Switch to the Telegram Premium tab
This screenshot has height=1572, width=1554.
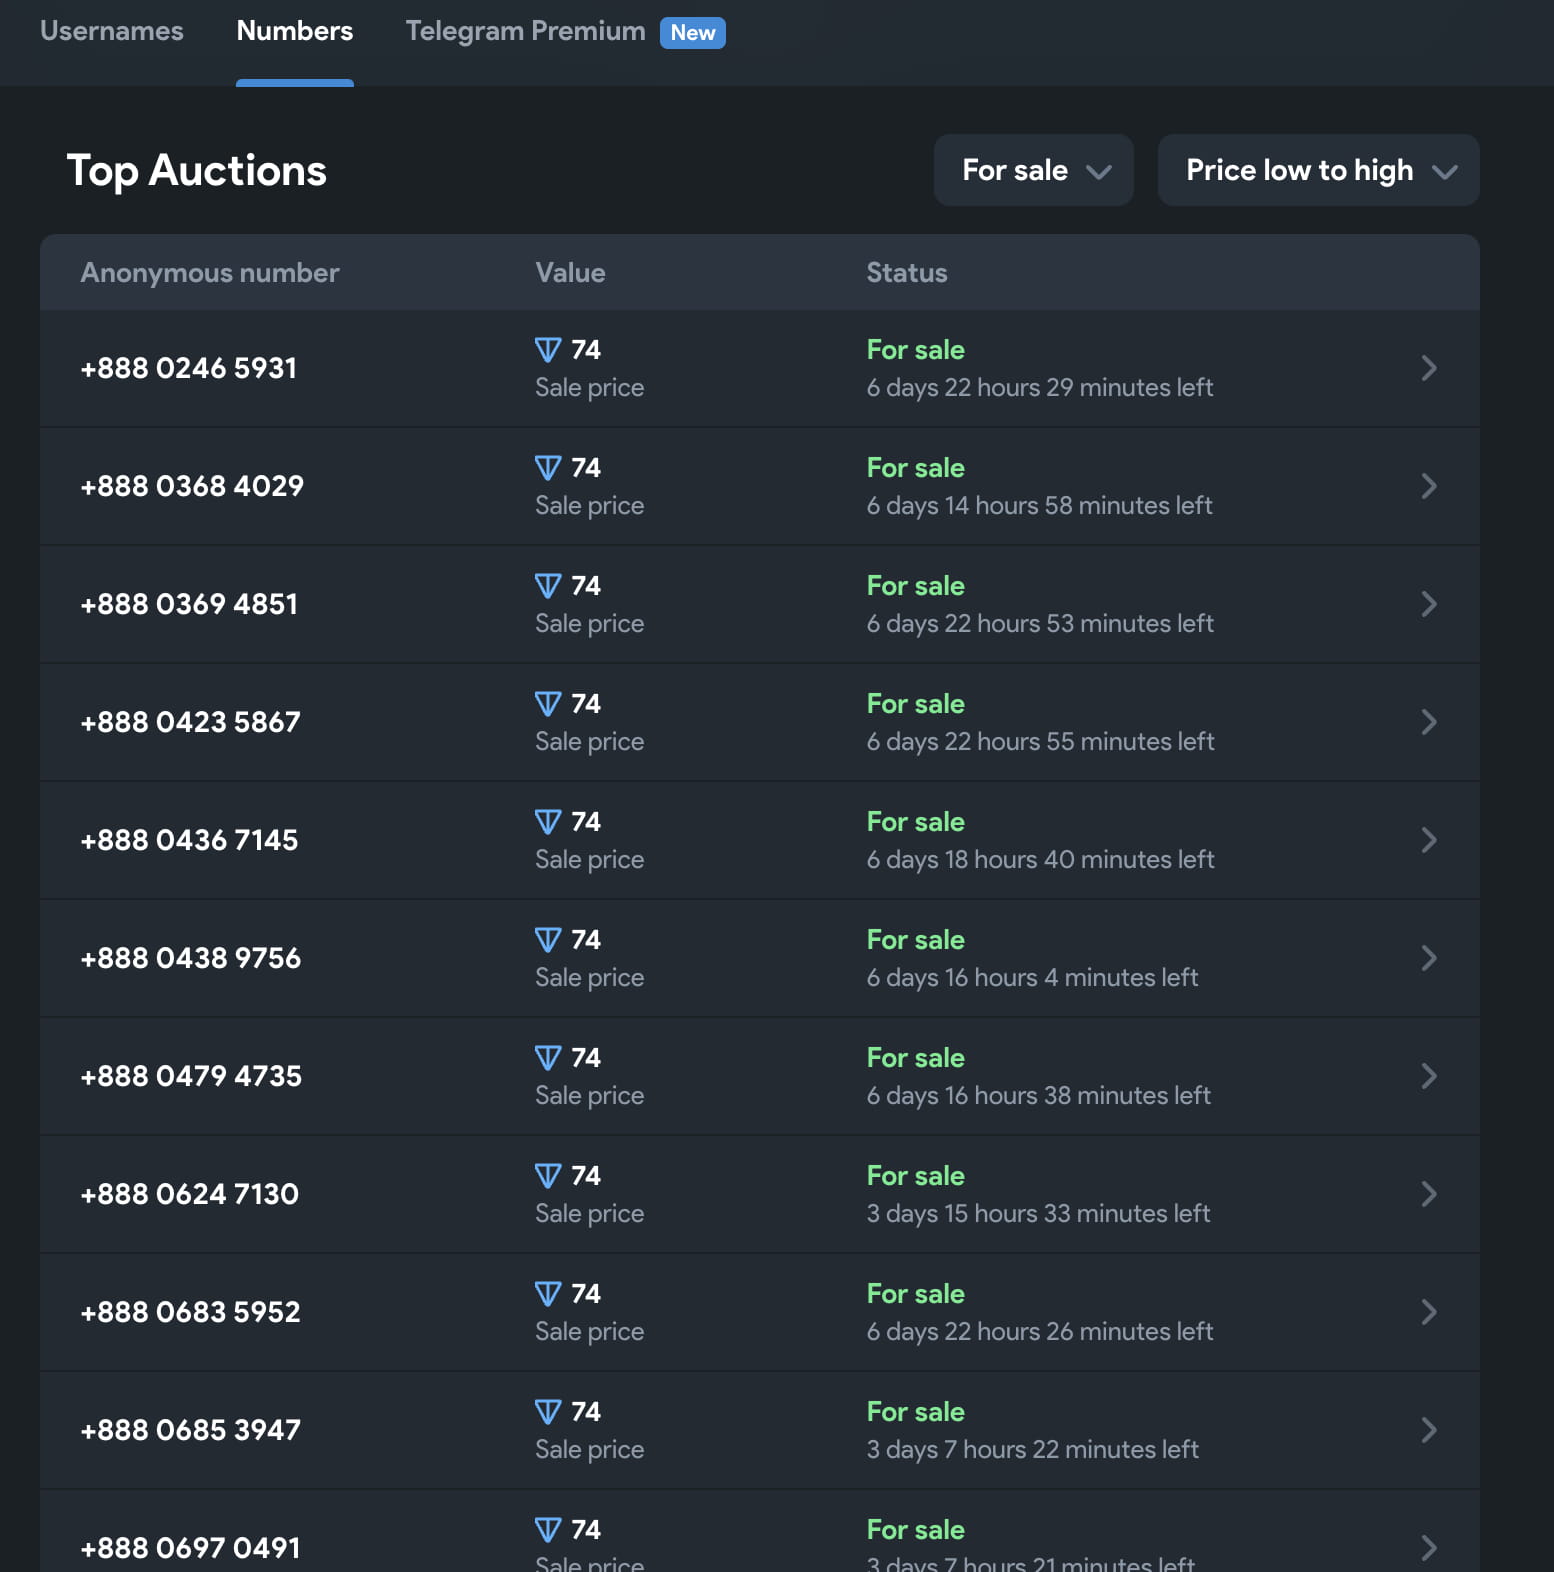[525, 32]
